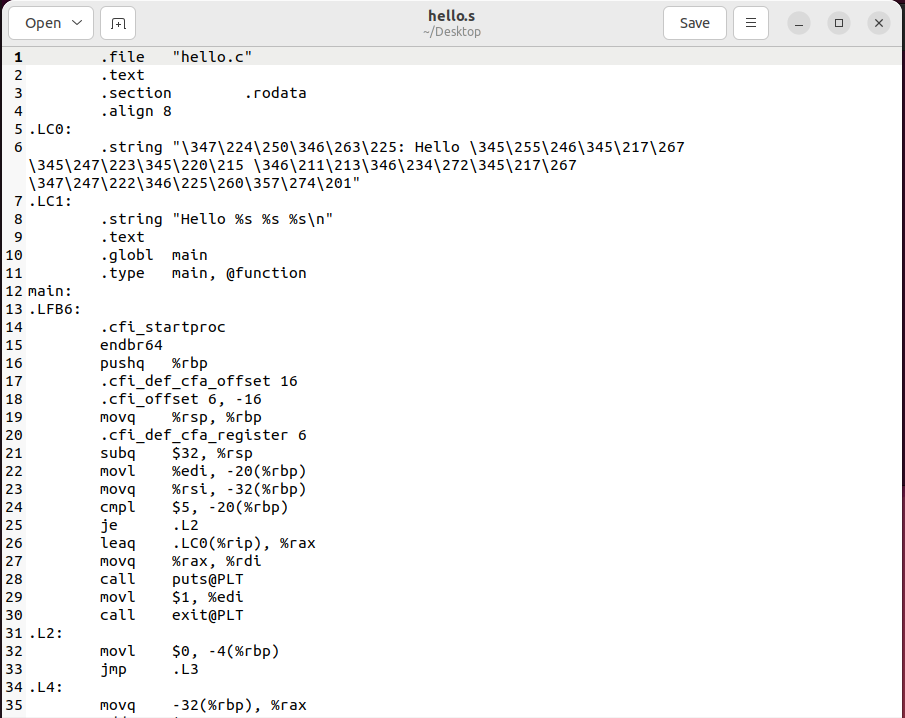Viewport: 905px width, 718px height.
Task: Place cursor on the .cfi_startproc directive
Action: [x=163, y=326]
